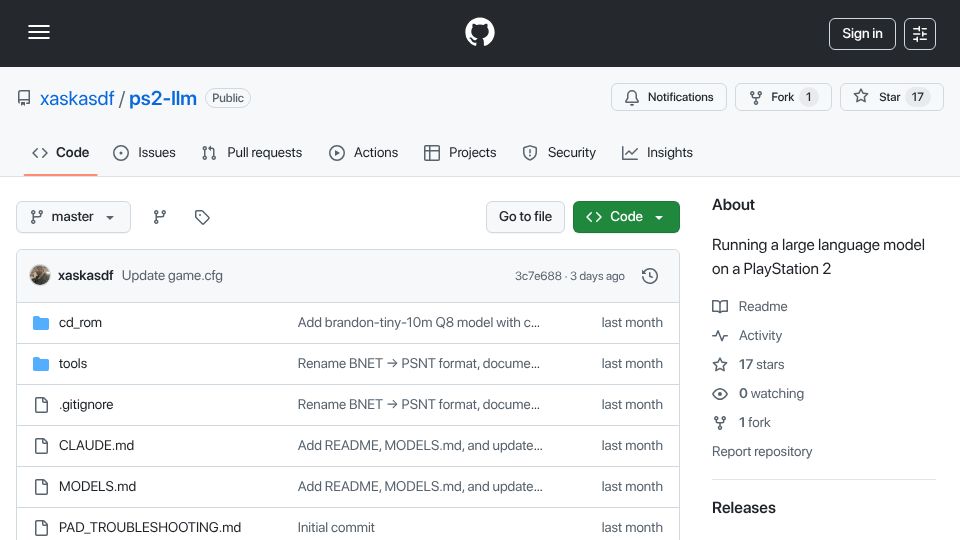Open the hamburger navigation menu
The width and height of the screenshot is (960, 540).
[39, 32]
